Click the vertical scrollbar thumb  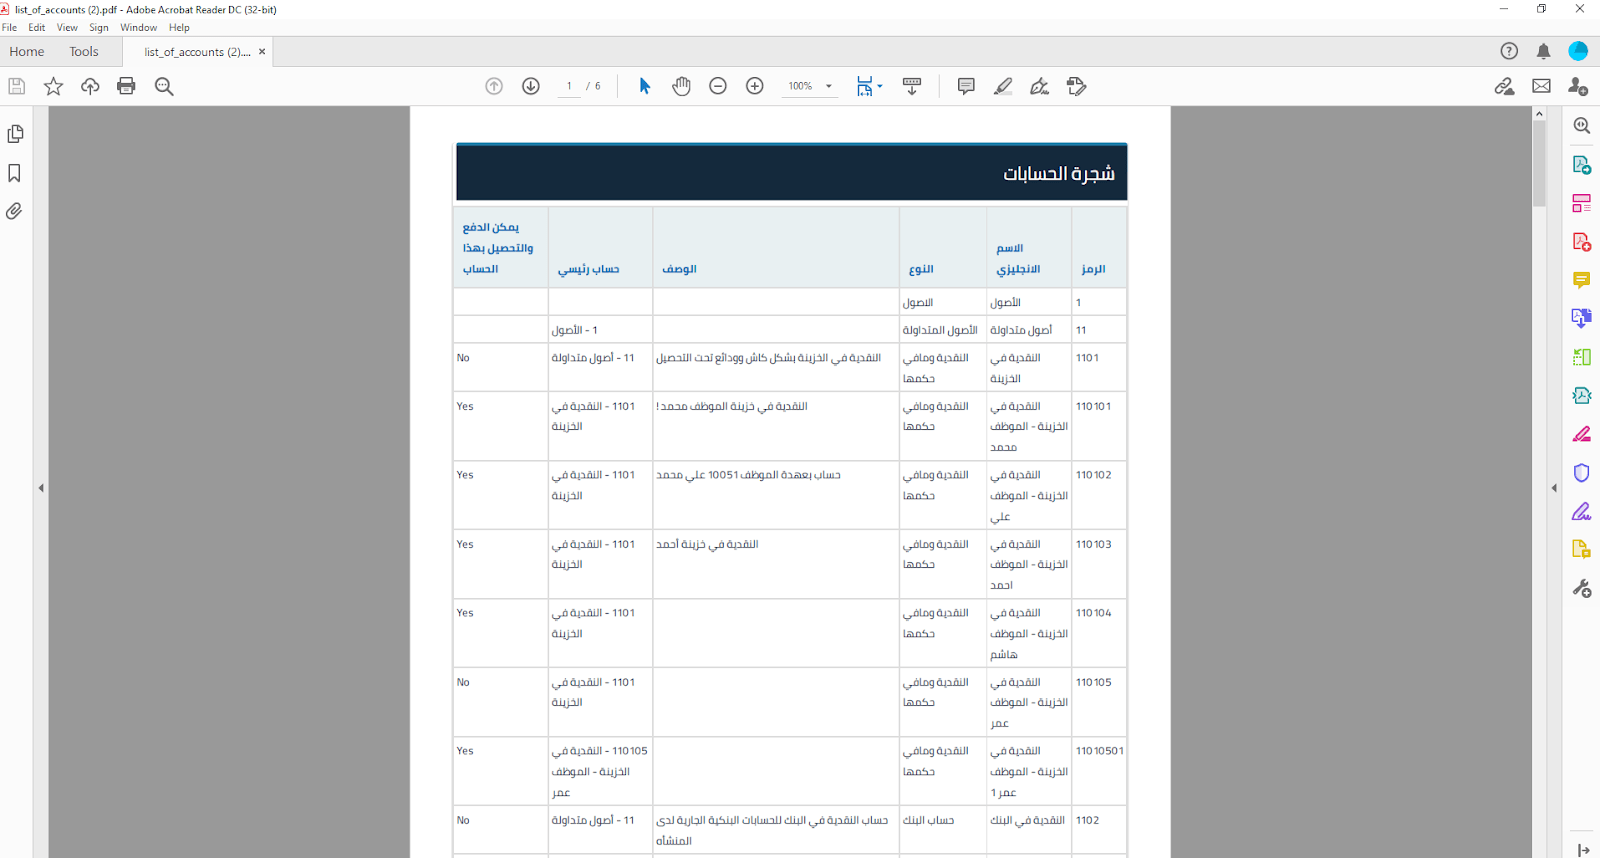pyautogui.click(x=1539, y=163)
